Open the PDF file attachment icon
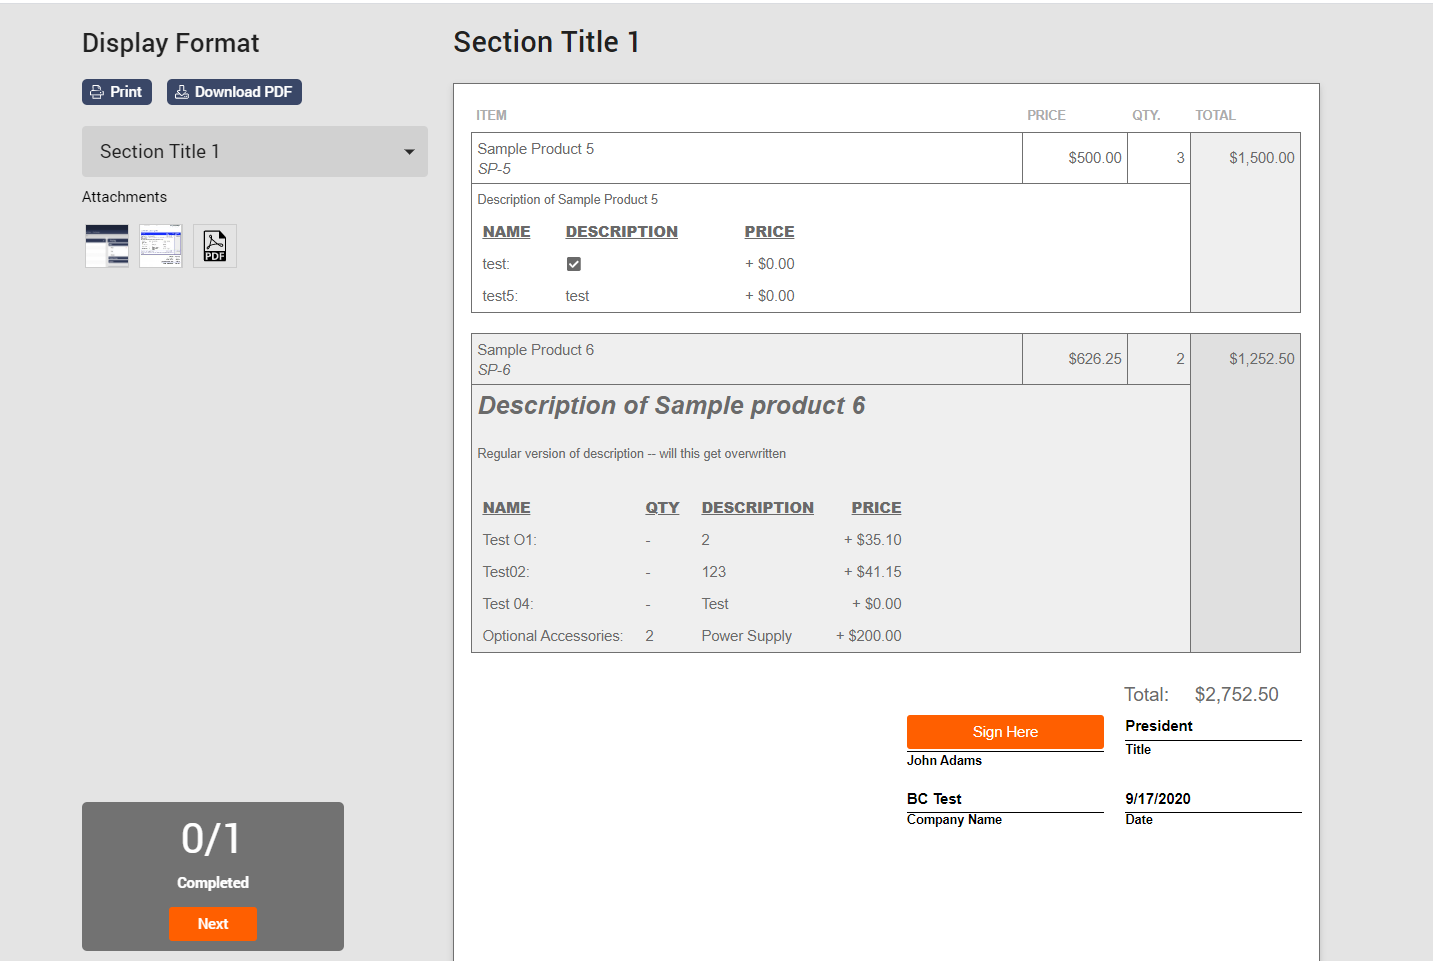This screenshot has width=1433, height=961. [215, 246]
